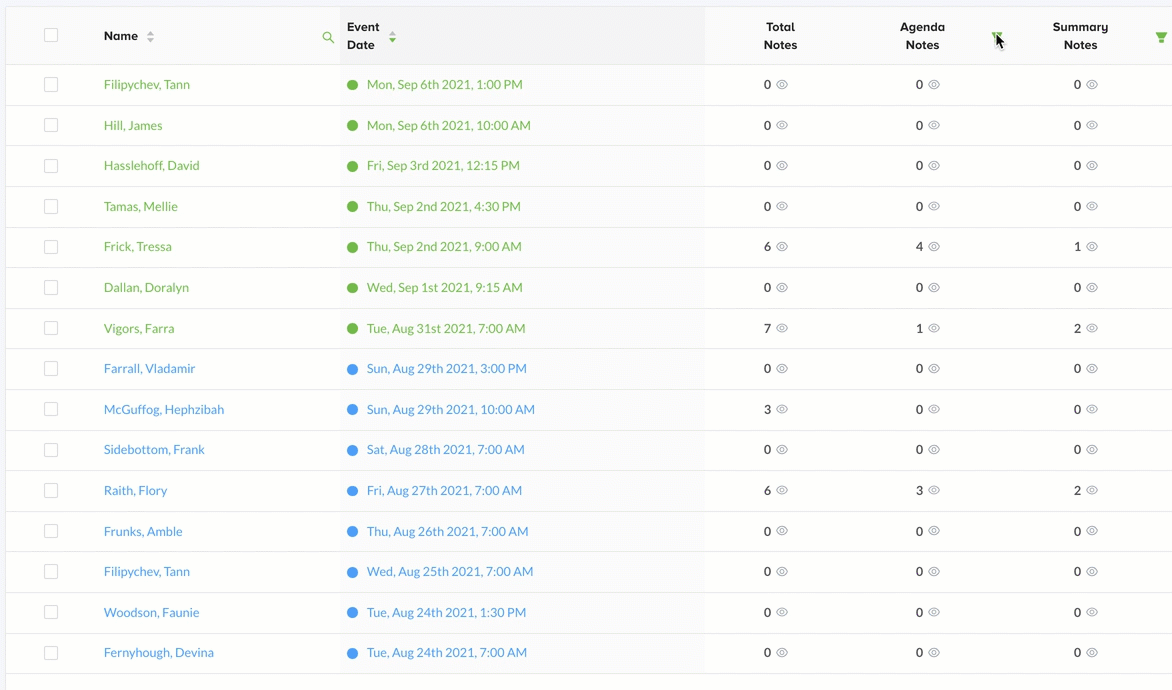Open the Frick, Tressa name link
The image size is (1172, 690).
(x=138, y=247)
